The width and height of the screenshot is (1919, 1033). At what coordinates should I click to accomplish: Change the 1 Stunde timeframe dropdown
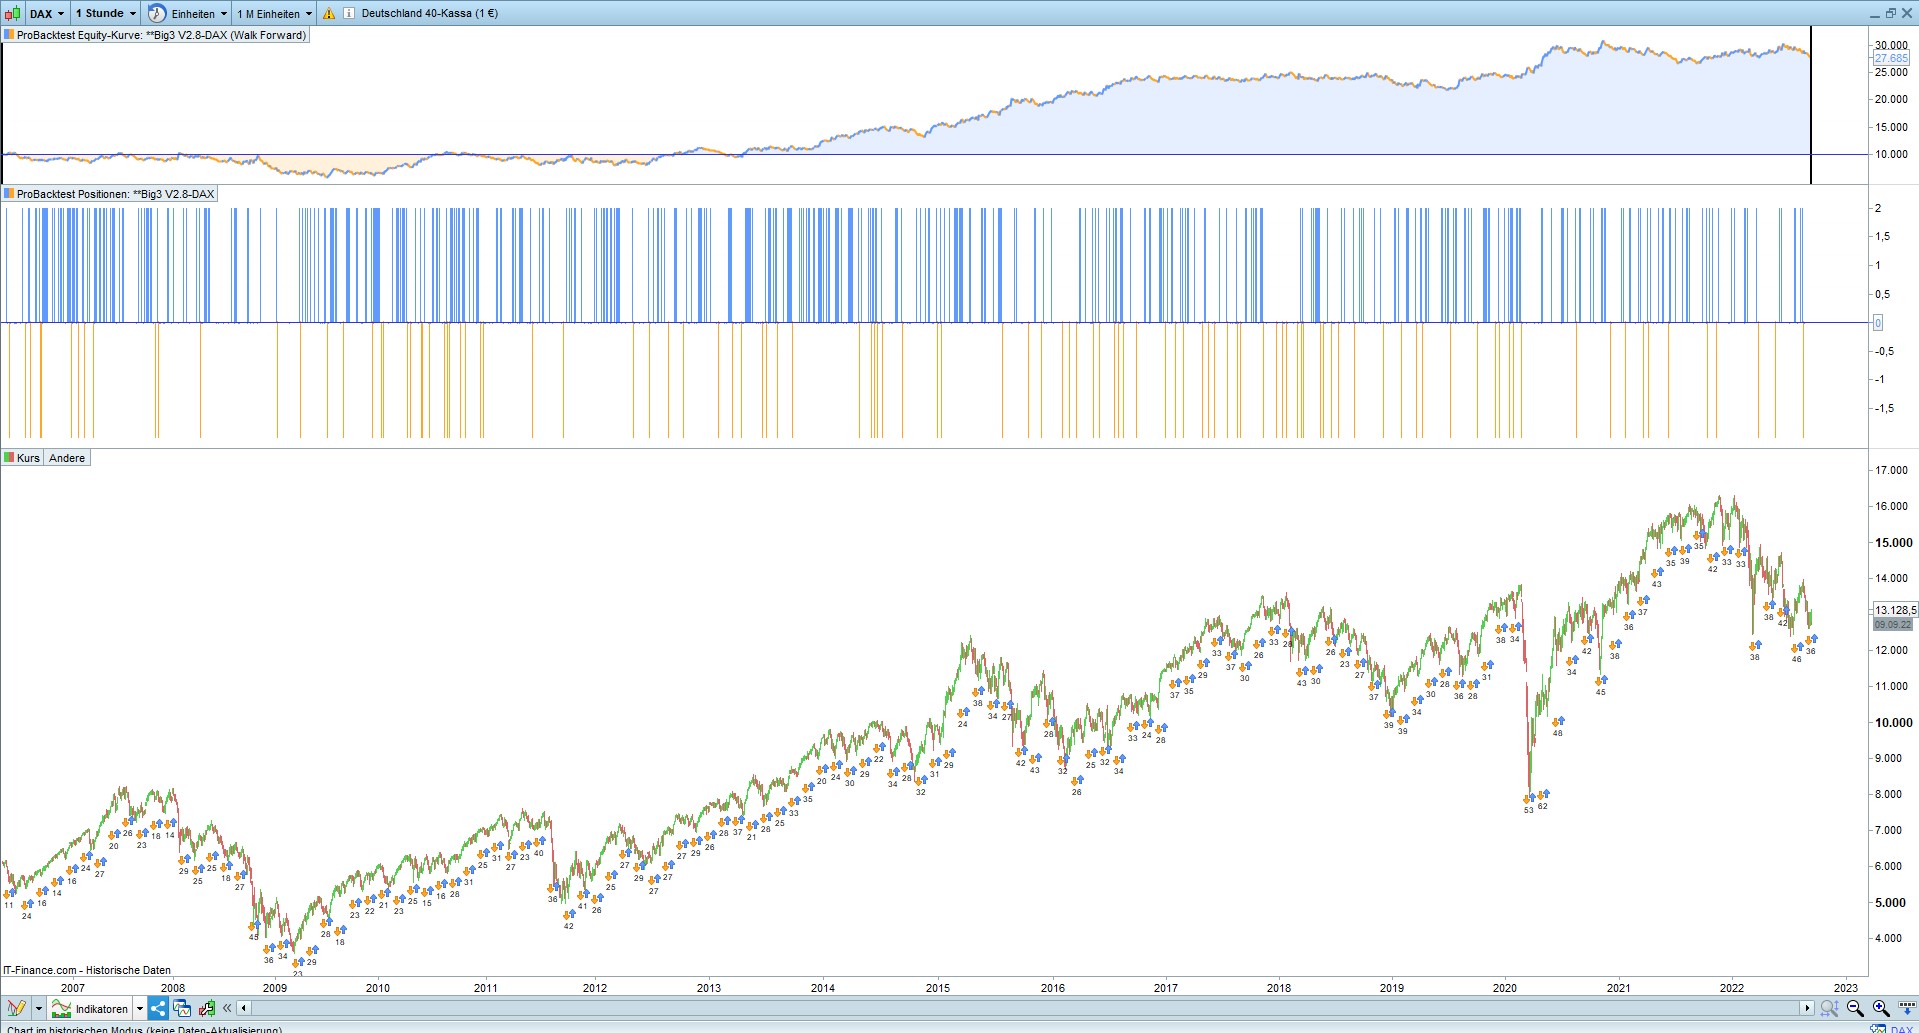[105, 13]
